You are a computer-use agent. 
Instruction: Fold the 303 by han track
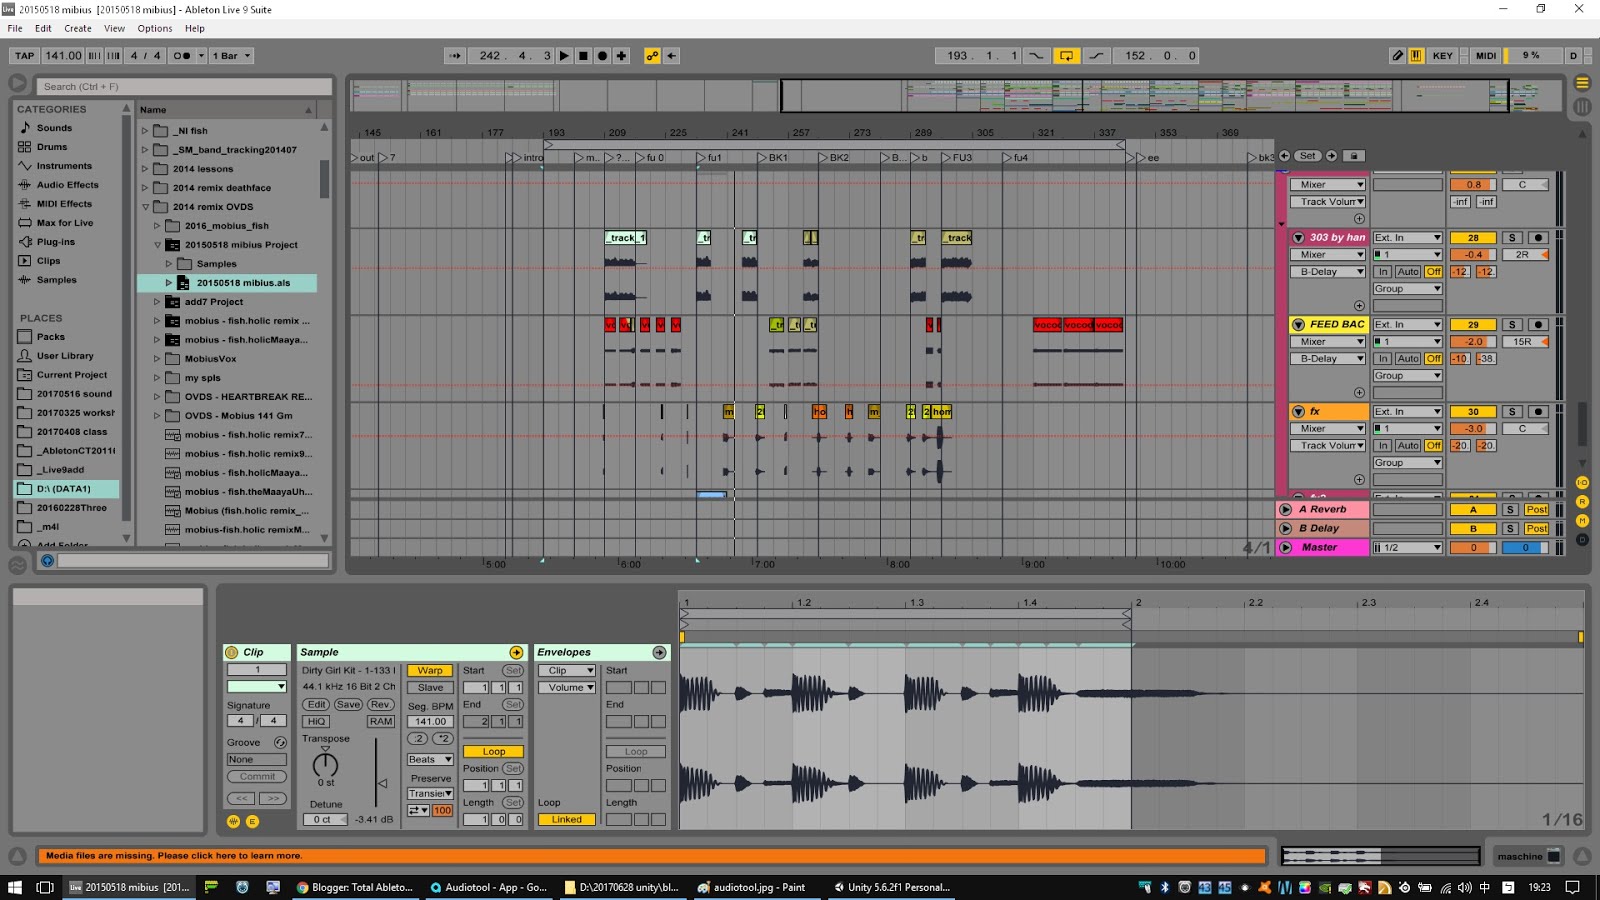(x=1298, y=238)
